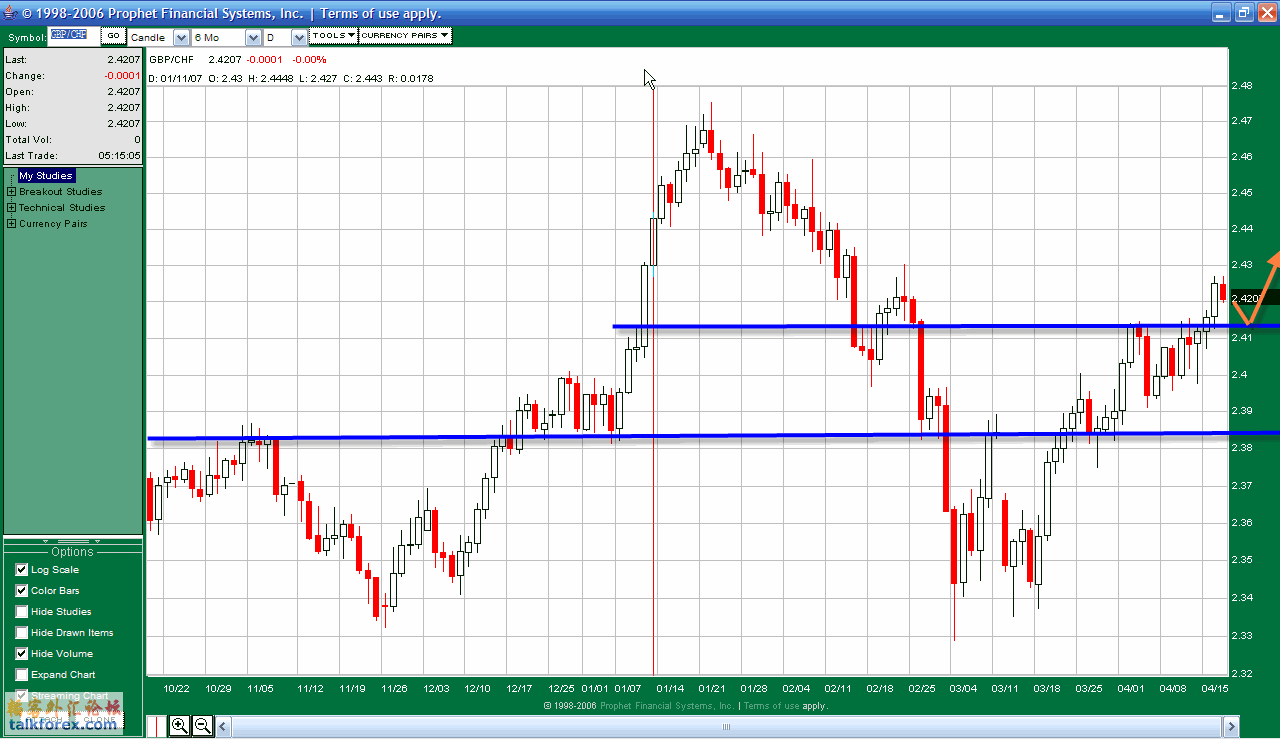Toggle the Streaming Chart checkbox
Image resolution: width=1280 pixels, height=740 pixels.
click(22, 695)
